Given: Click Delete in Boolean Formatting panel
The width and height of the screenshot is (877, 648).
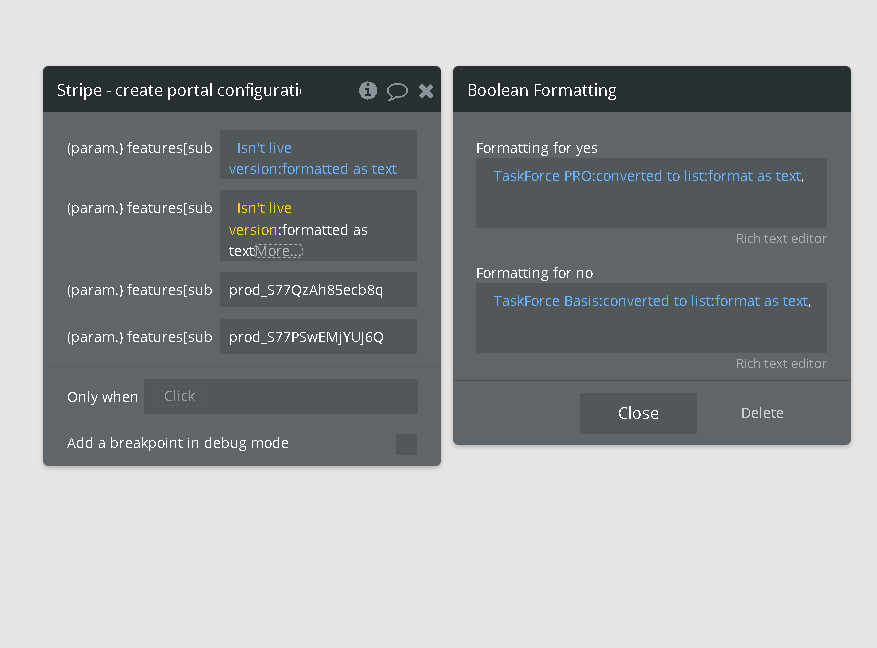Looking at the screenshot, I should tap(762, 413).
